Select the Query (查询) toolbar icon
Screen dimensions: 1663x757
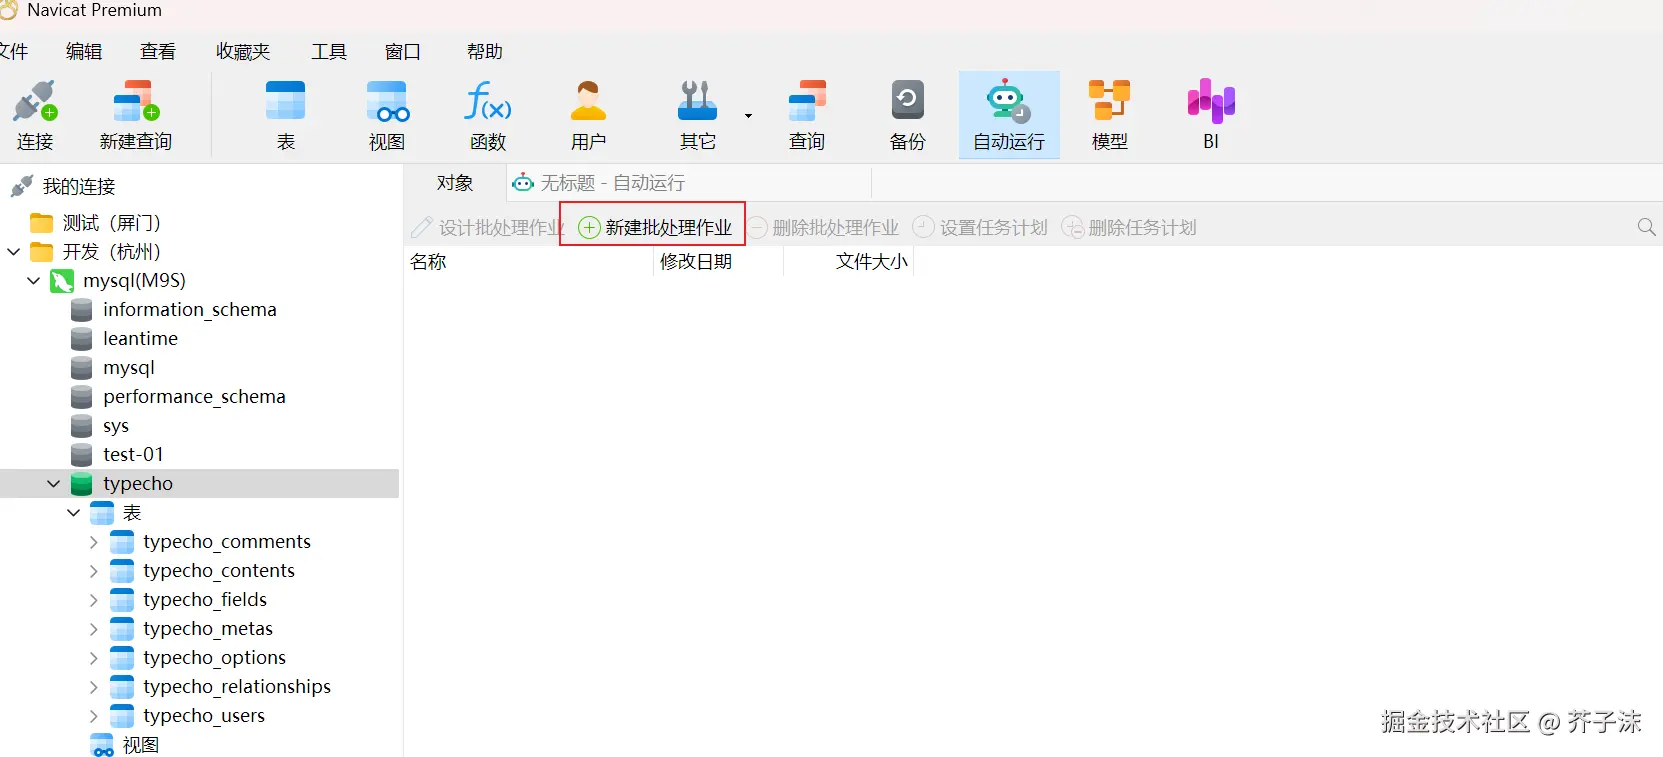[x=807, y=115]
